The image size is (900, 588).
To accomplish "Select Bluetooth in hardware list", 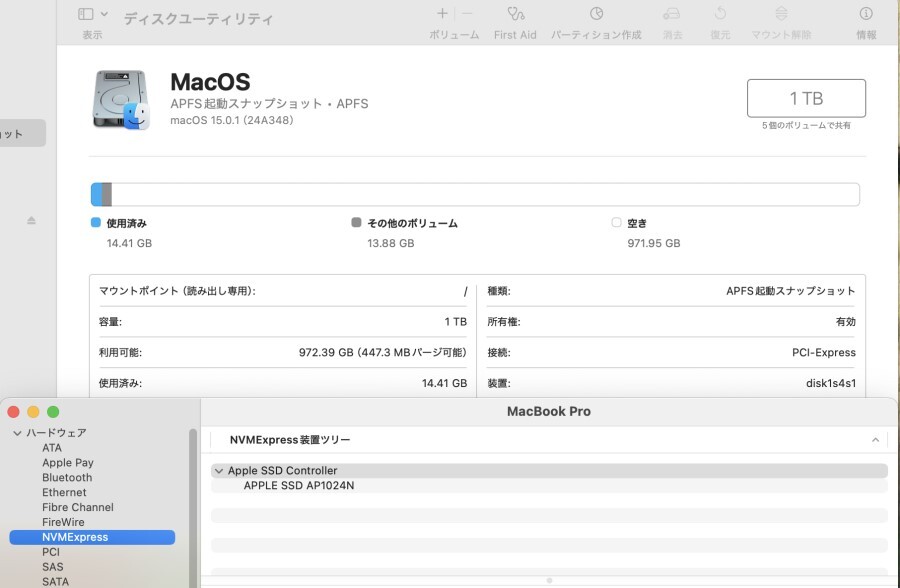I will (67, 477).
